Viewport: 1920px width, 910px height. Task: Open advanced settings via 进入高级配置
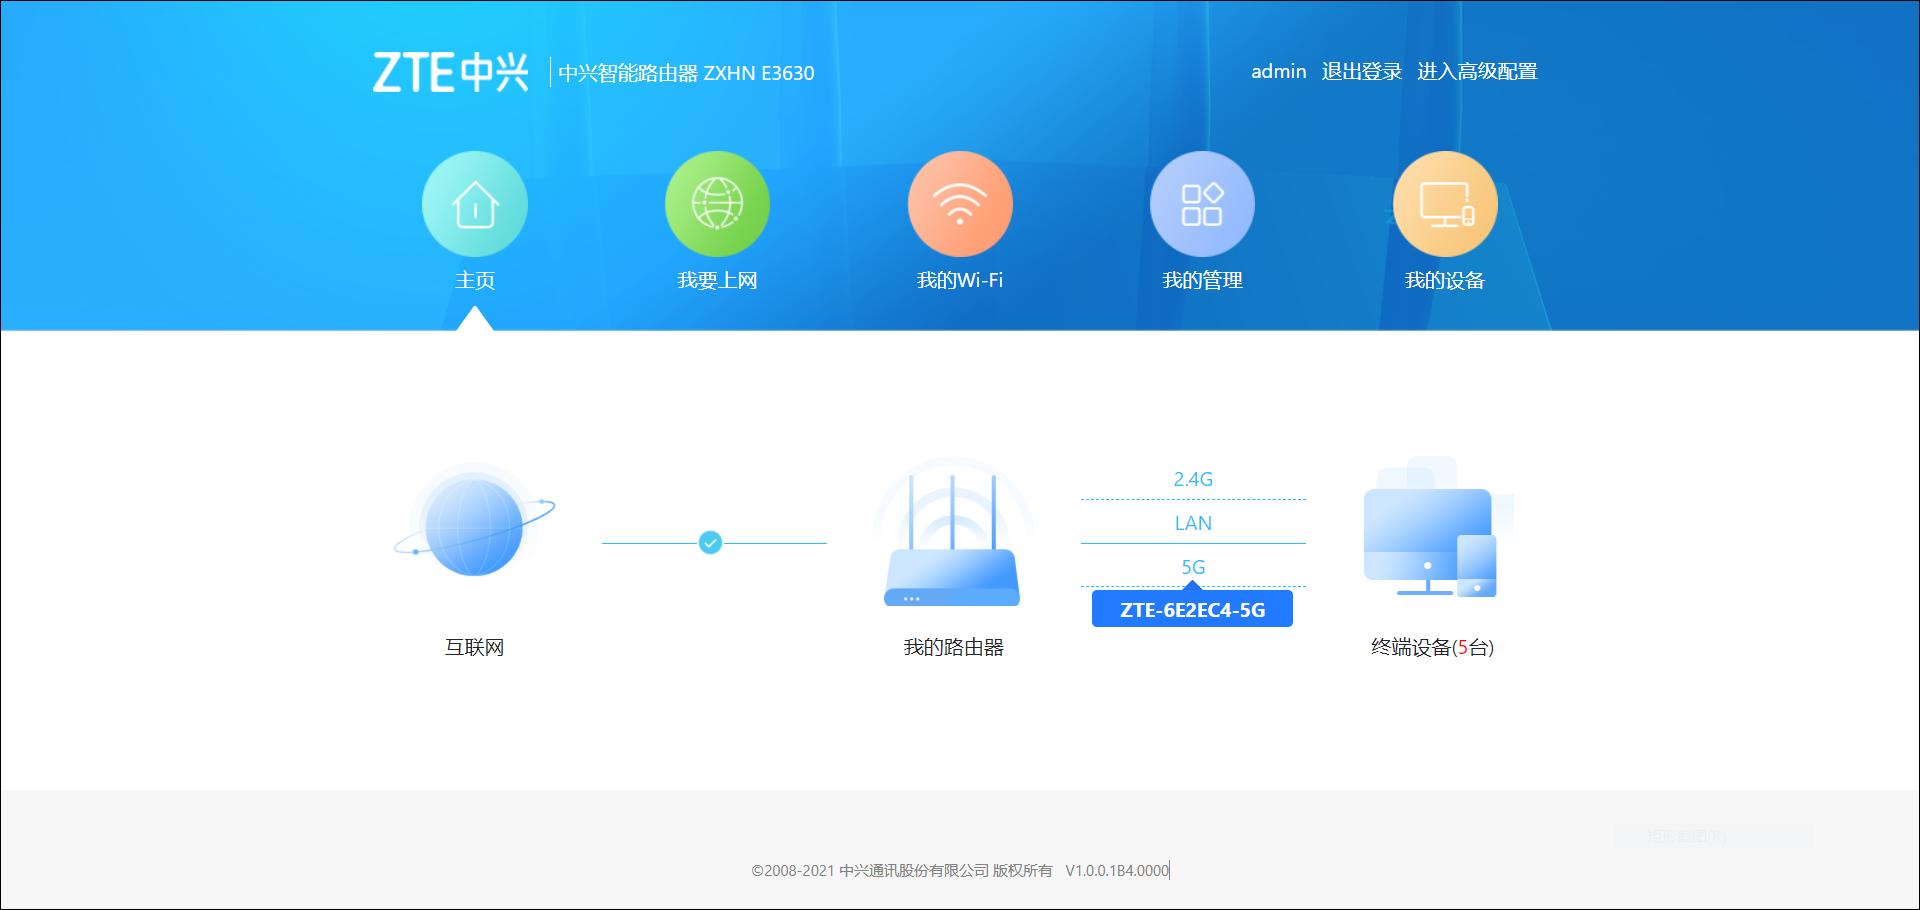click(x=1477, y=71)
